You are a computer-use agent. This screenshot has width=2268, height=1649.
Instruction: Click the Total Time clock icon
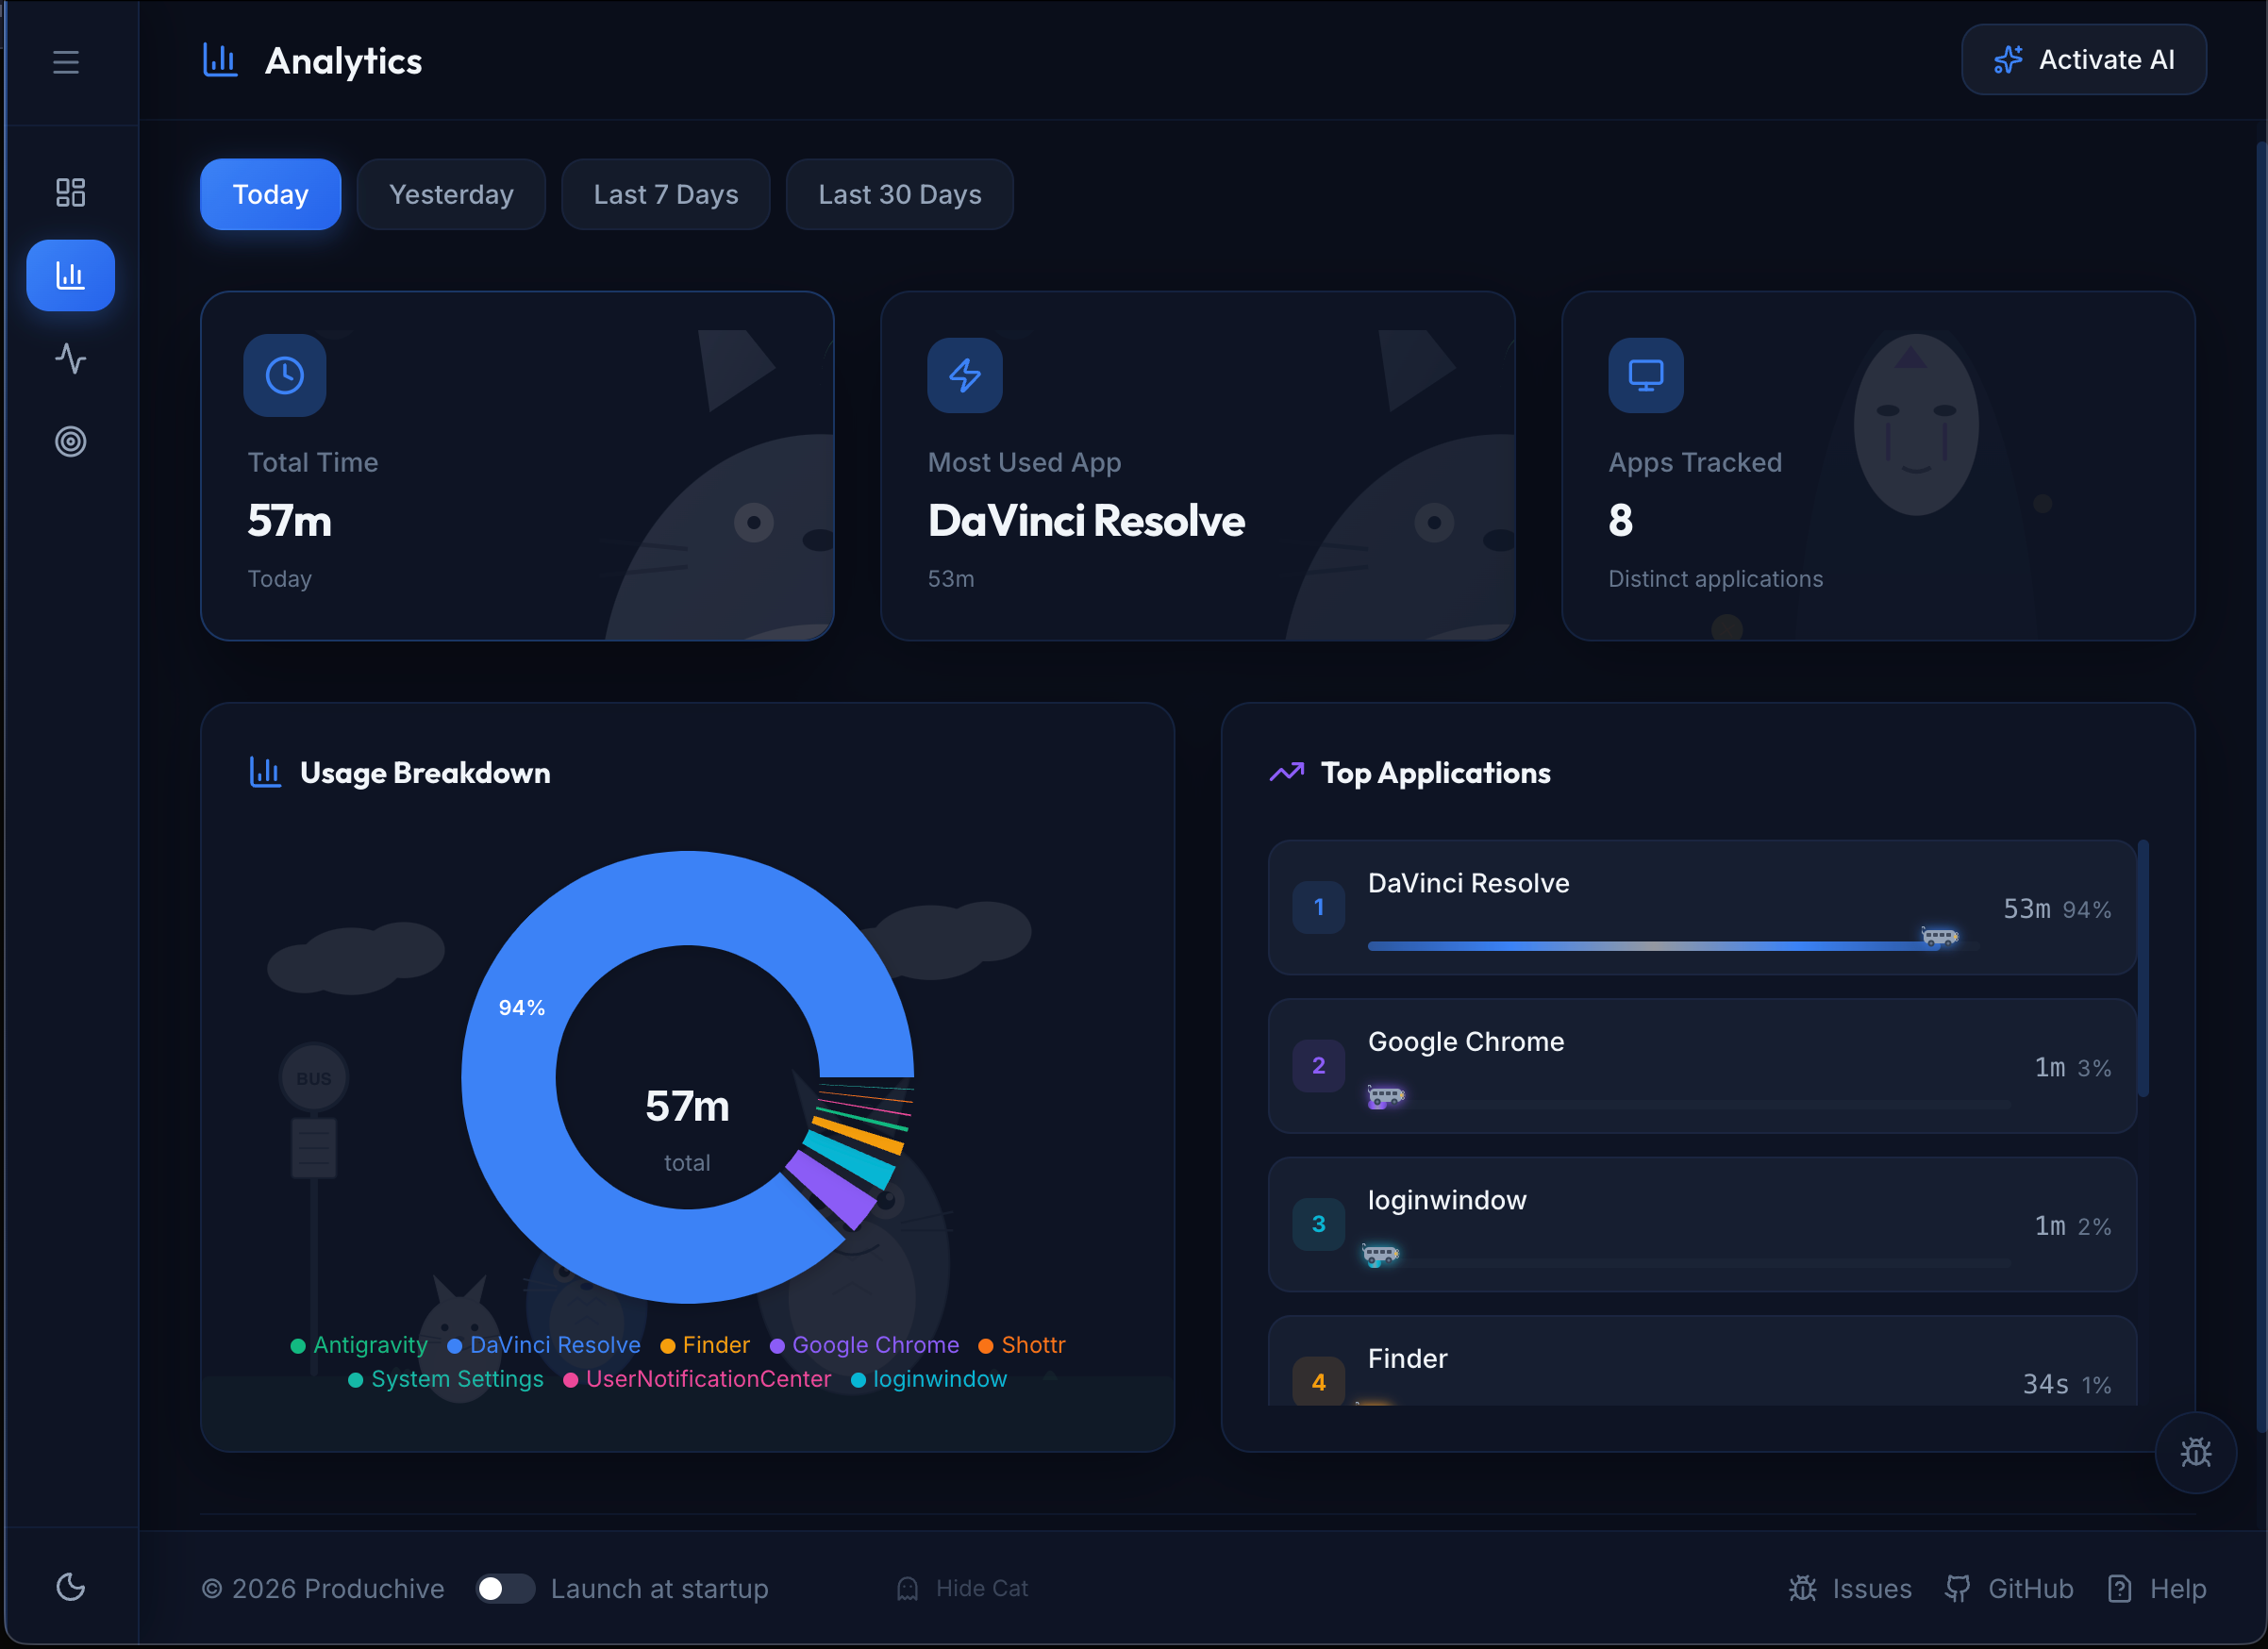285,375
